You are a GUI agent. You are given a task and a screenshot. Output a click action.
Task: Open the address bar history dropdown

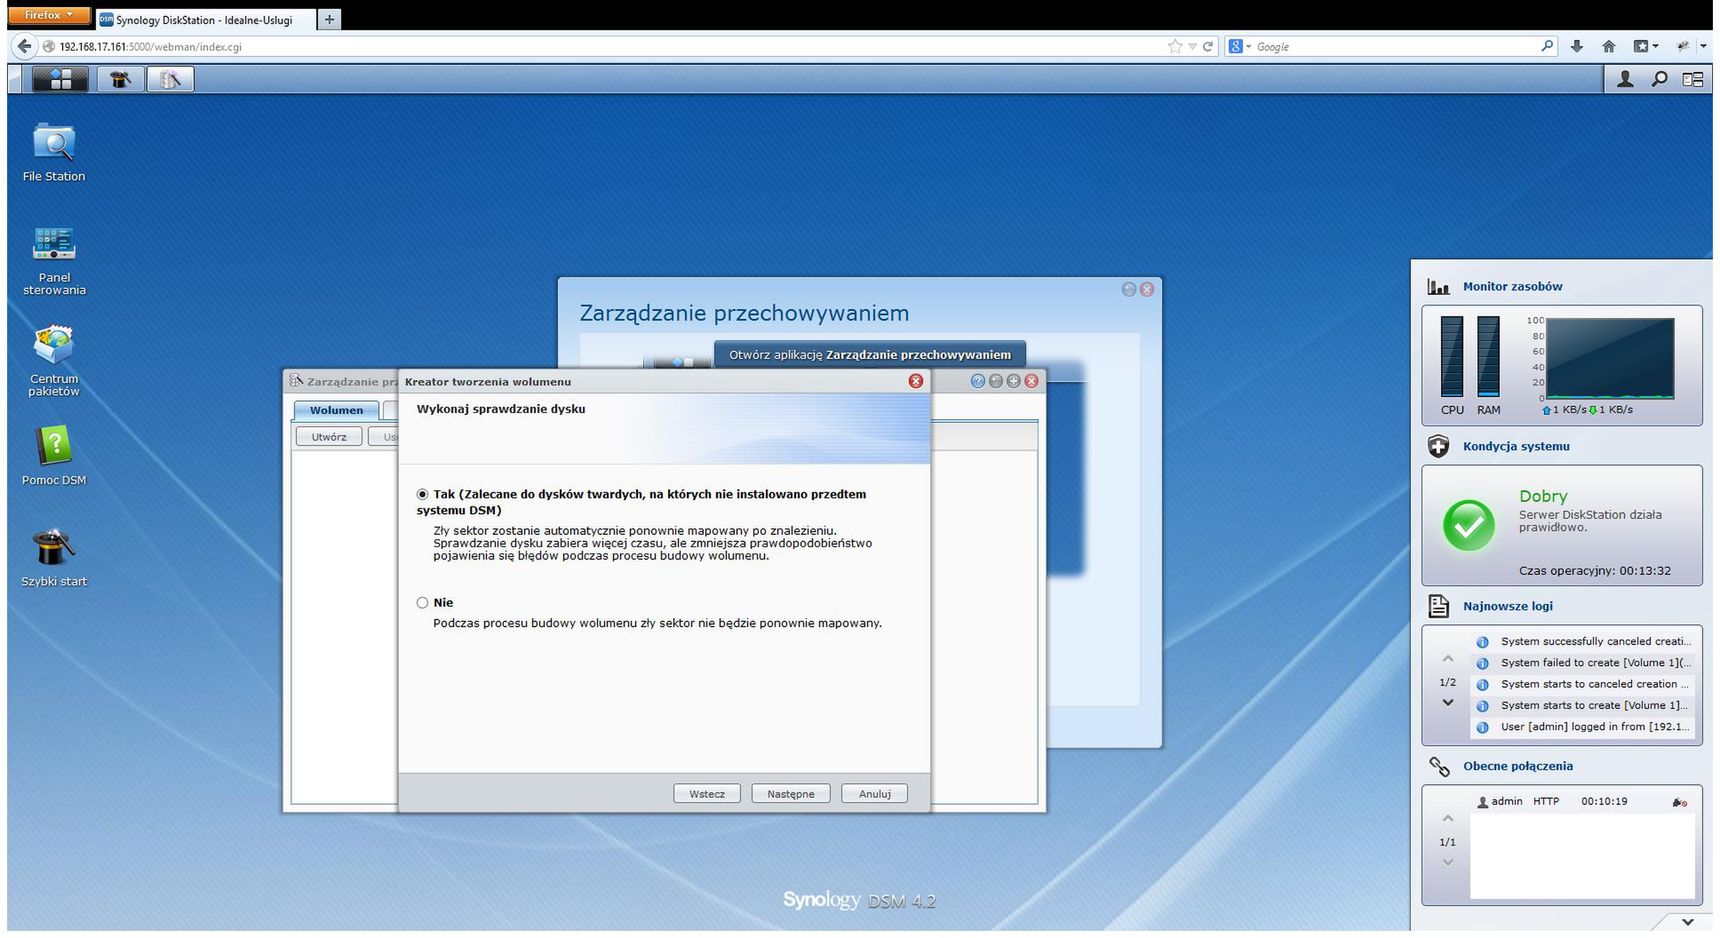click(x=1193, y=46)
